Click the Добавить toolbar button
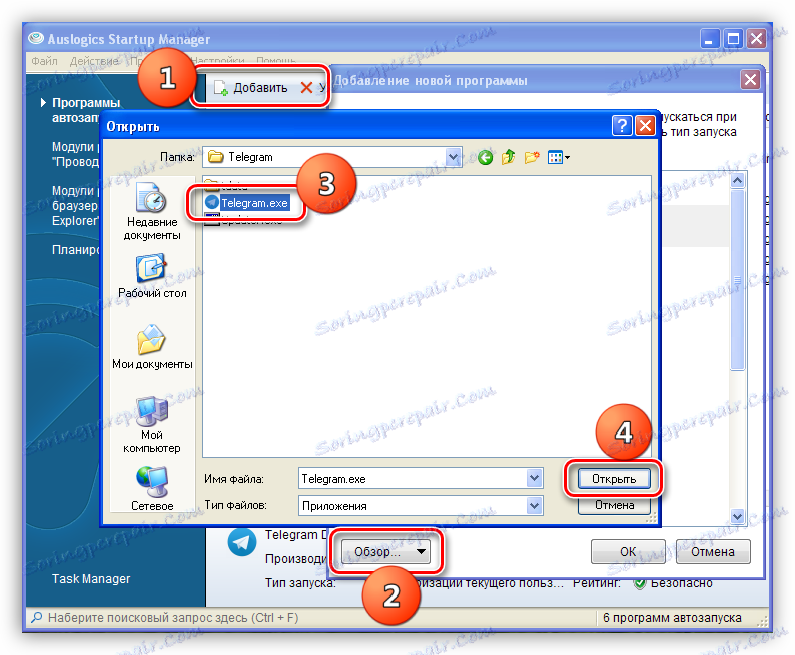Image resolution: width=795 pixels, height=655 pixels. pyautogui.click(x=250, y=88)
